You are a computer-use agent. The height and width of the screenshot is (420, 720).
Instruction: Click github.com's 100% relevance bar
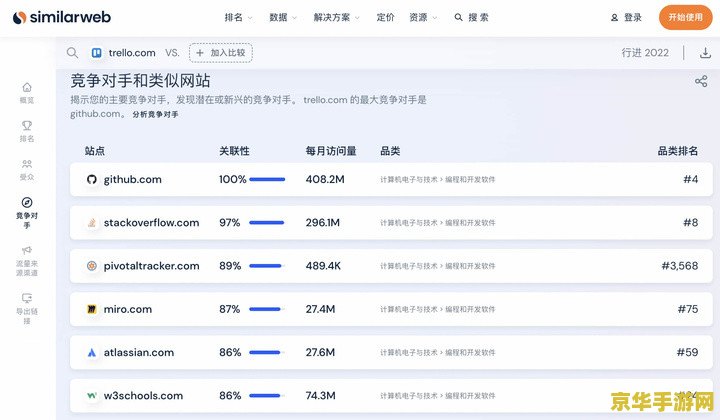(x=267, y=179)
